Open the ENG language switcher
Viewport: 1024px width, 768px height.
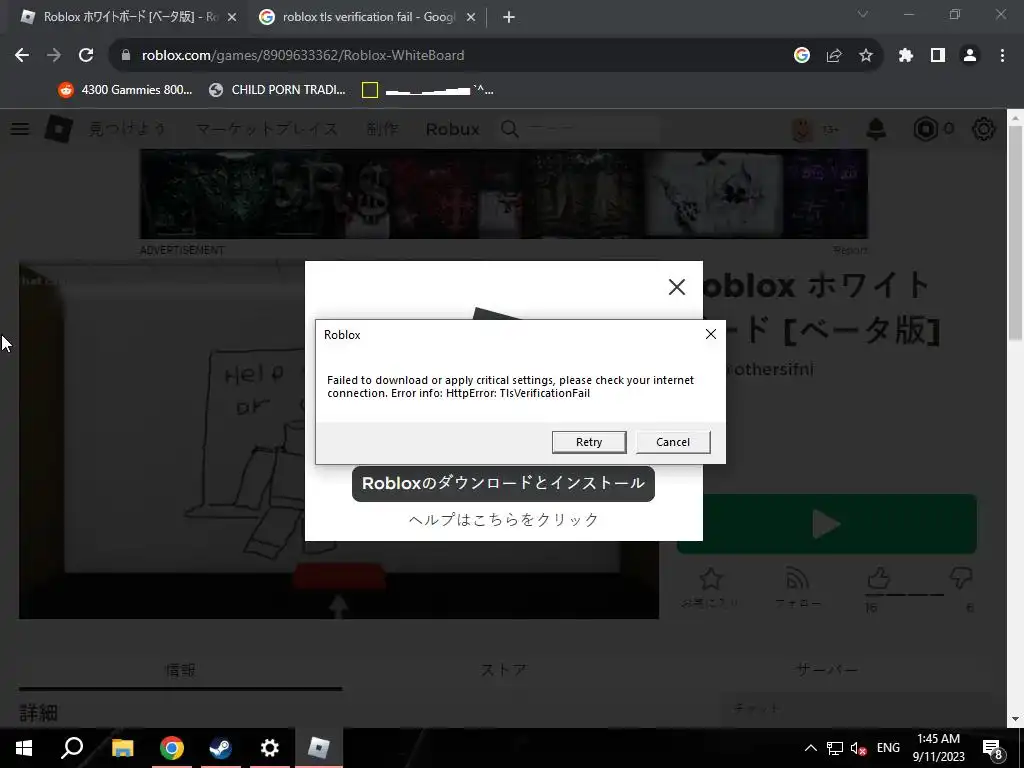(x=888, y=748)
